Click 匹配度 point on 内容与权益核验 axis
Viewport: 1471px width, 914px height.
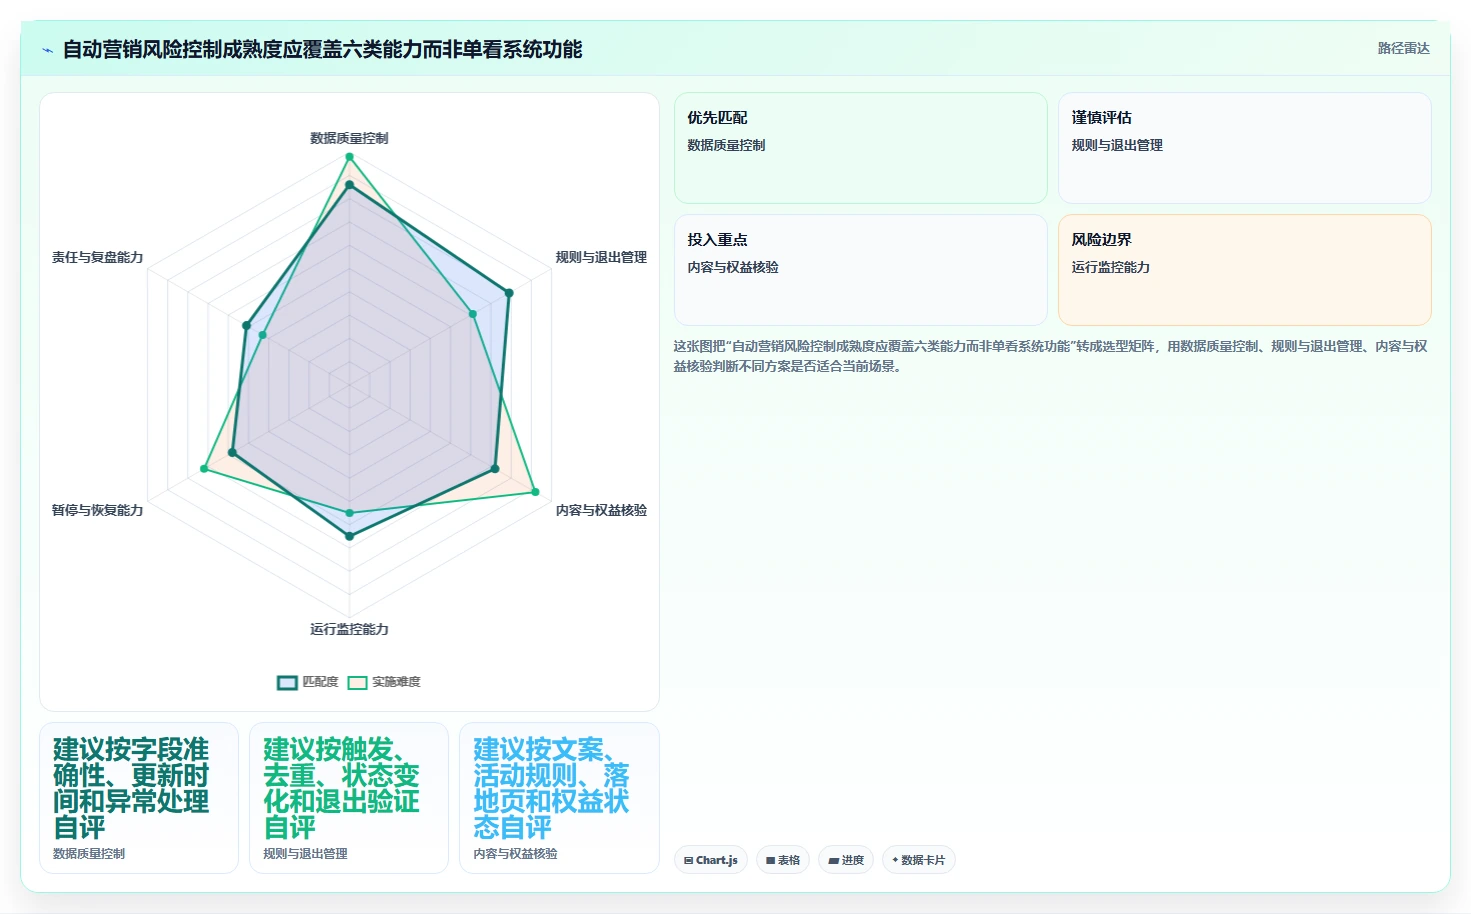tap(495, 469)
